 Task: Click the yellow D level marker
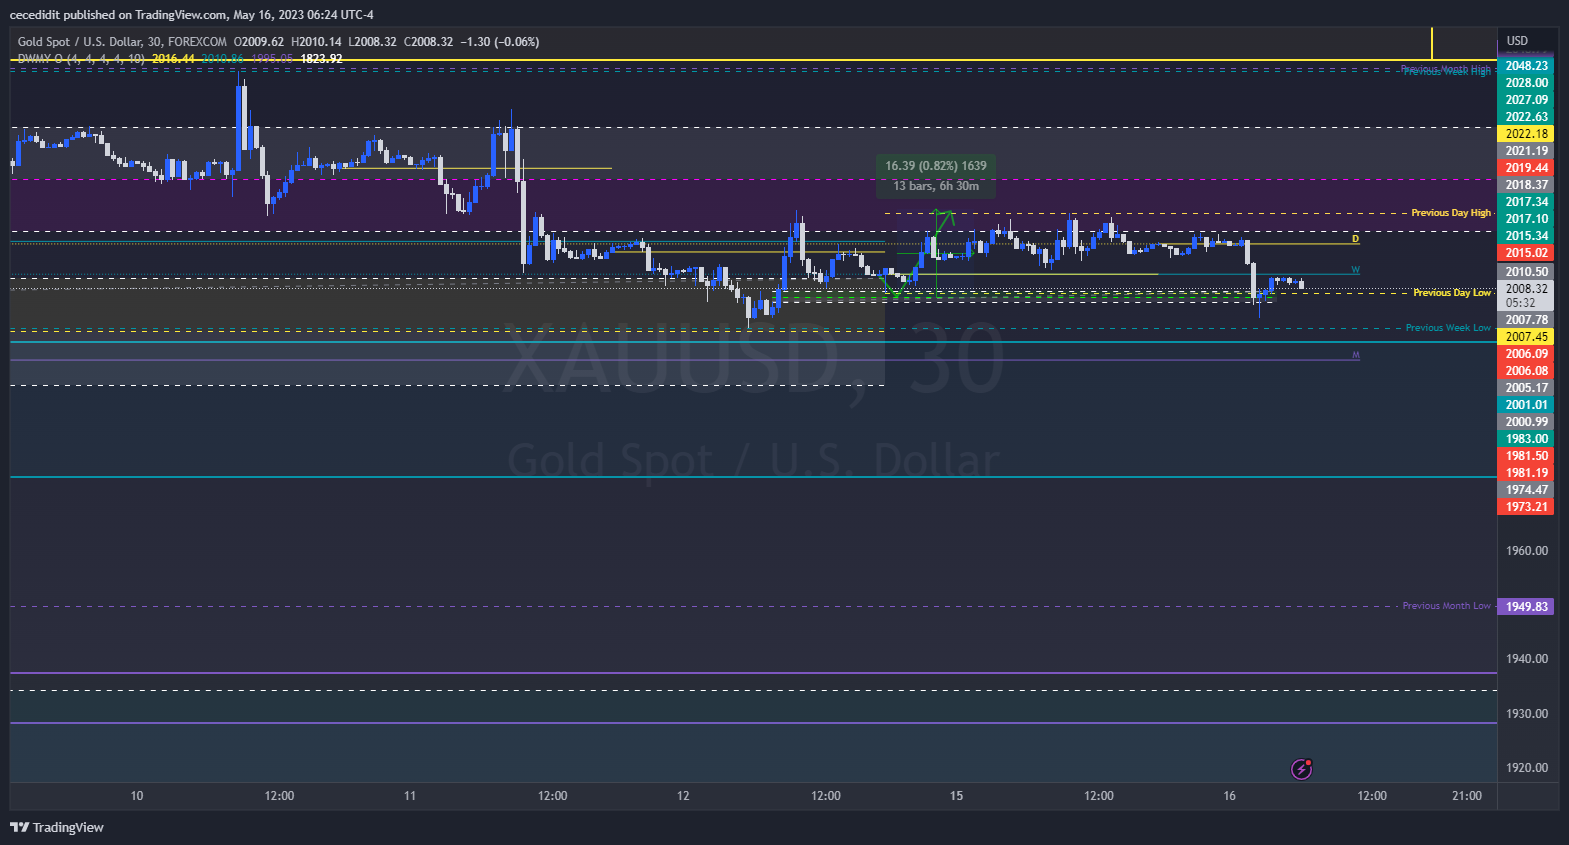(x=1356, y=239)
